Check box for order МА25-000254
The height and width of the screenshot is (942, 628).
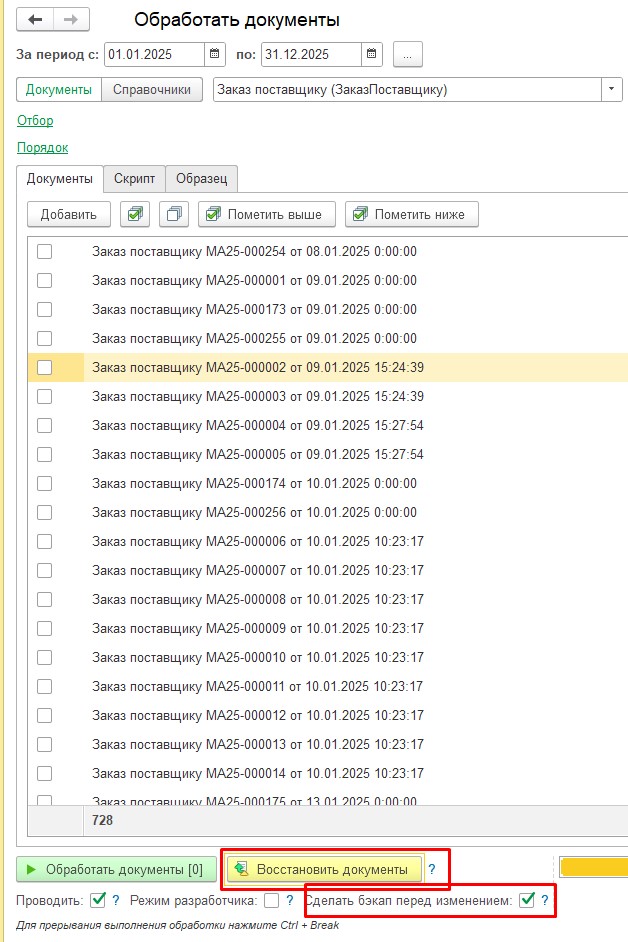tap(44, 251)
